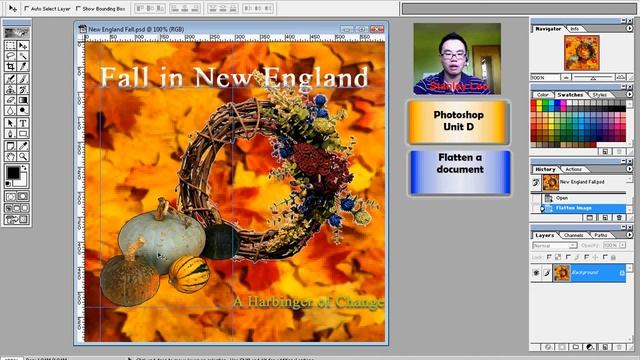Select the Rectangular Marquee tool
The image size is (640, 360).
pos(10,45)
